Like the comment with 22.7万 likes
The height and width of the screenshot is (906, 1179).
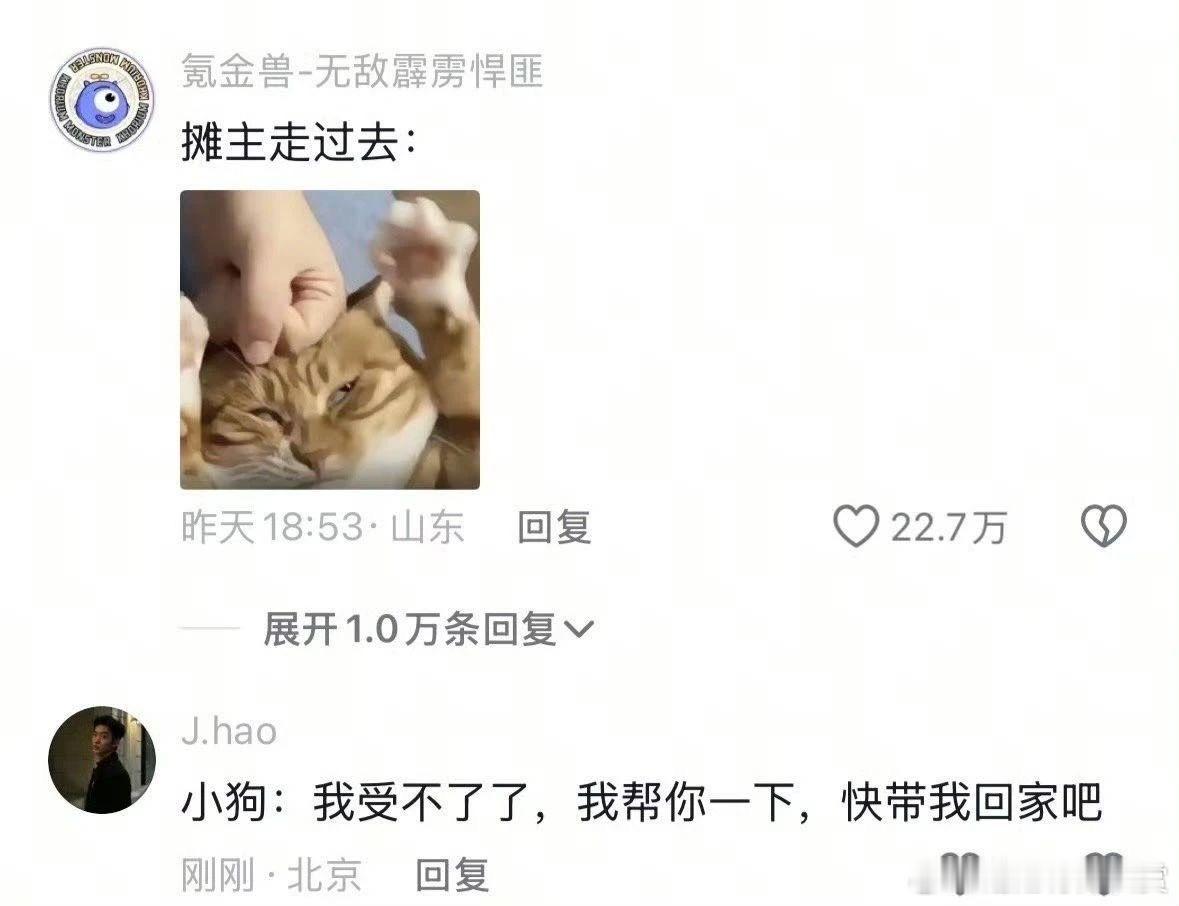coord(856,526)
